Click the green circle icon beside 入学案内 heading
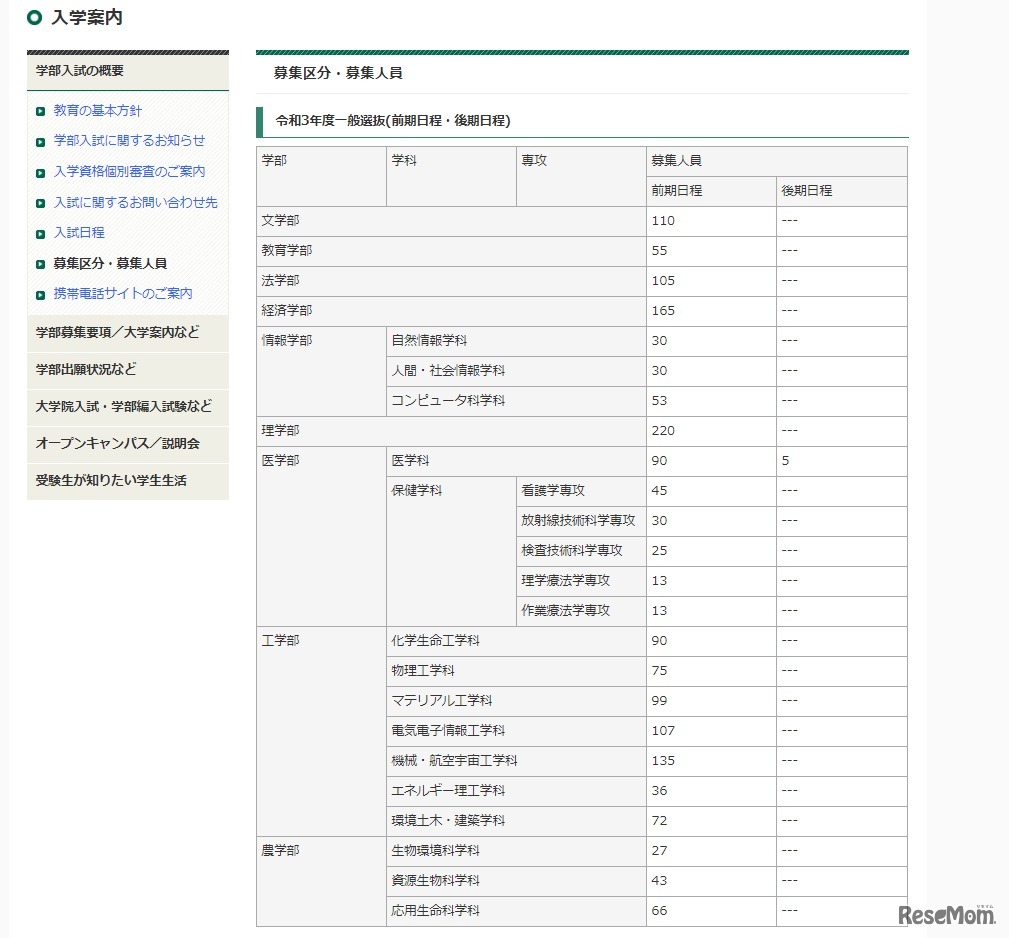This screenshot has width=1009, height=938. coord(33,17)
